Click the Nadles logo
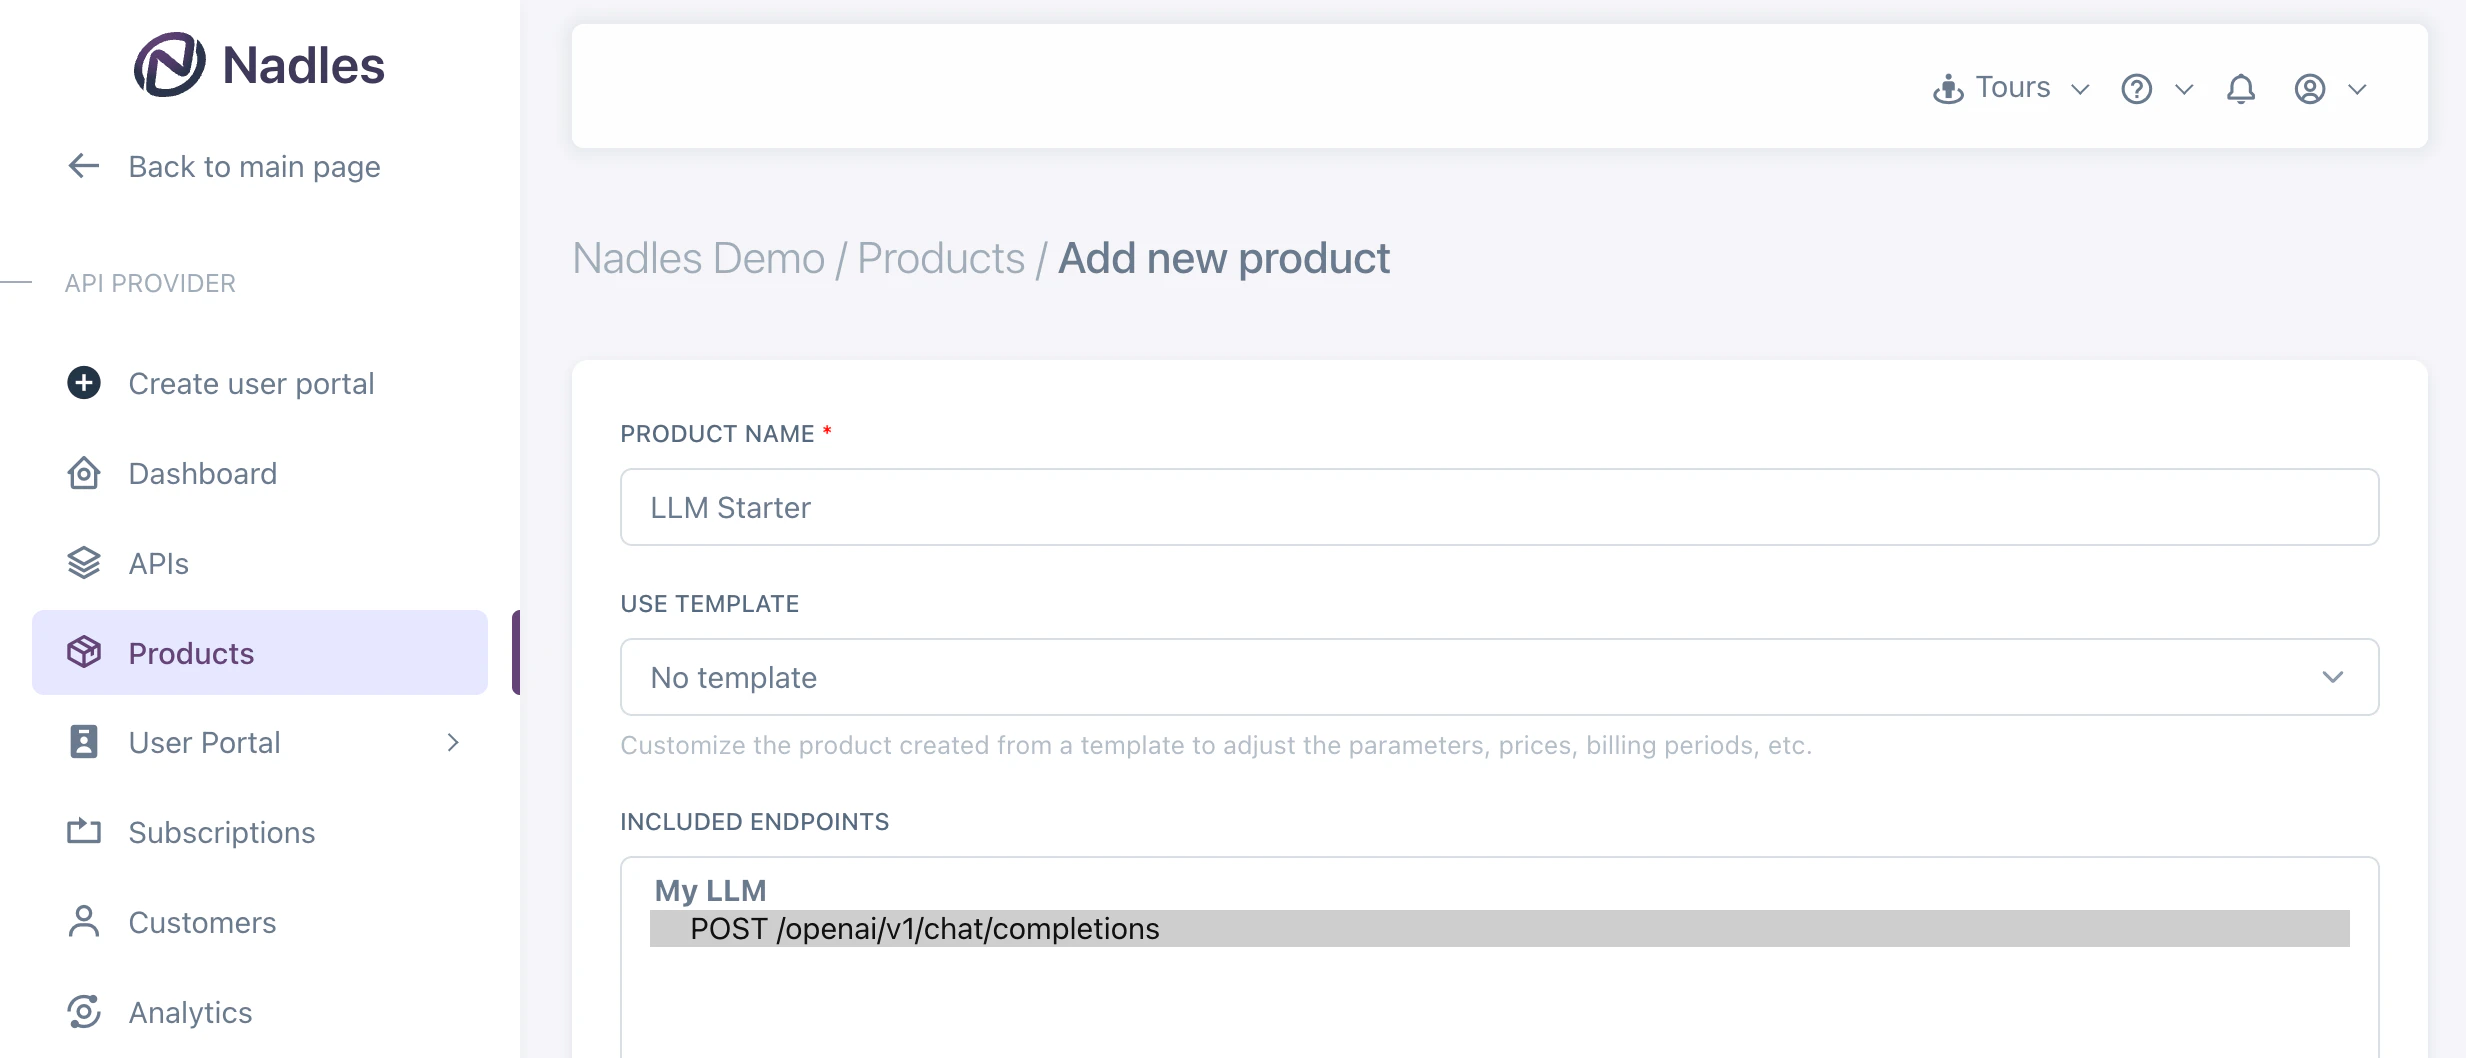This screenshot has height=1058, width=2466. click(258, 65)
